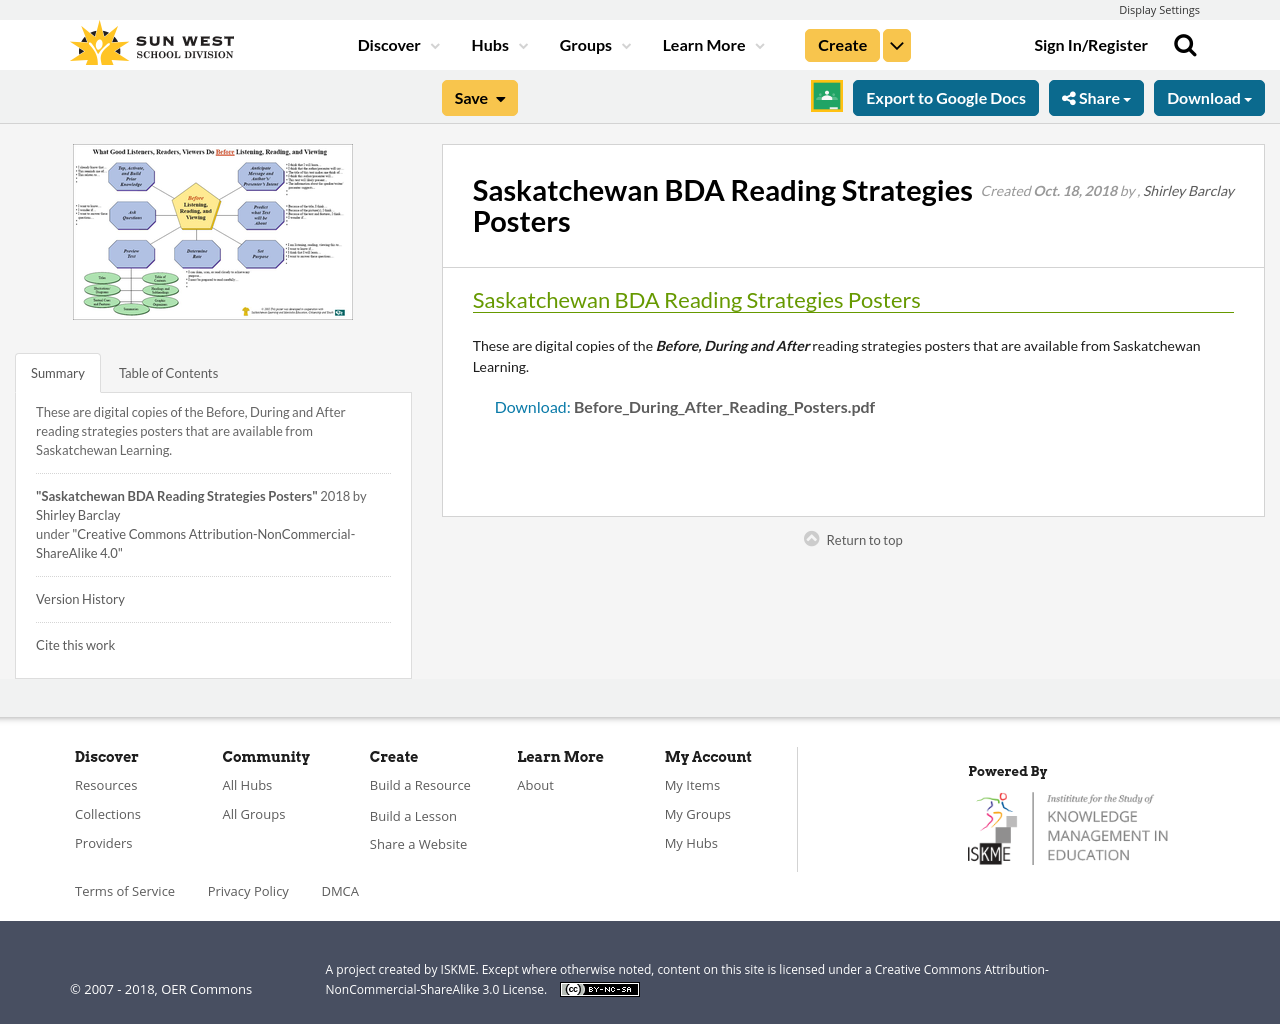1280x1024 pixels.
Task: Click the Google Classroom share icon
Action: tap(825, 96)
